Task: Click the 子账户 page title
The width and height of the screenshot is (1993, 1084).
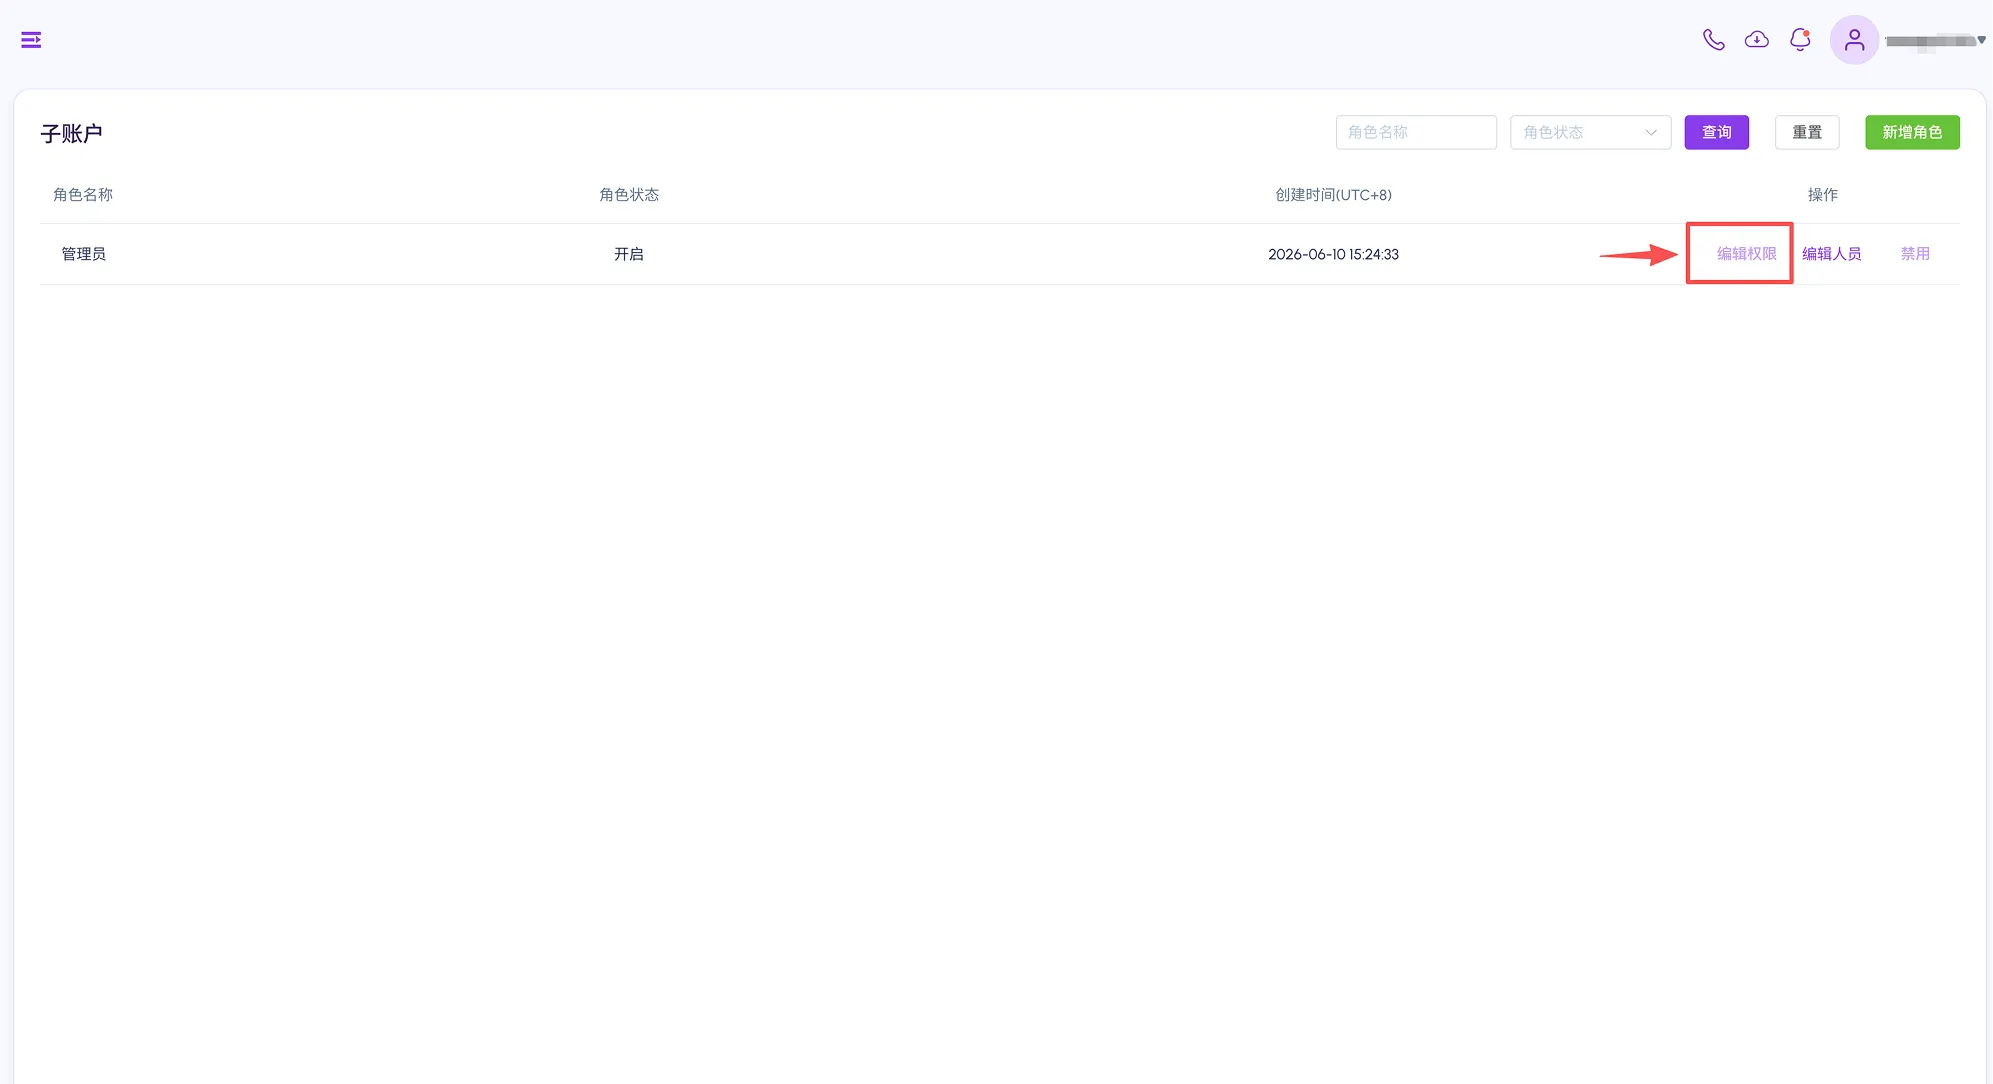Action: click(x=71, y=133)
